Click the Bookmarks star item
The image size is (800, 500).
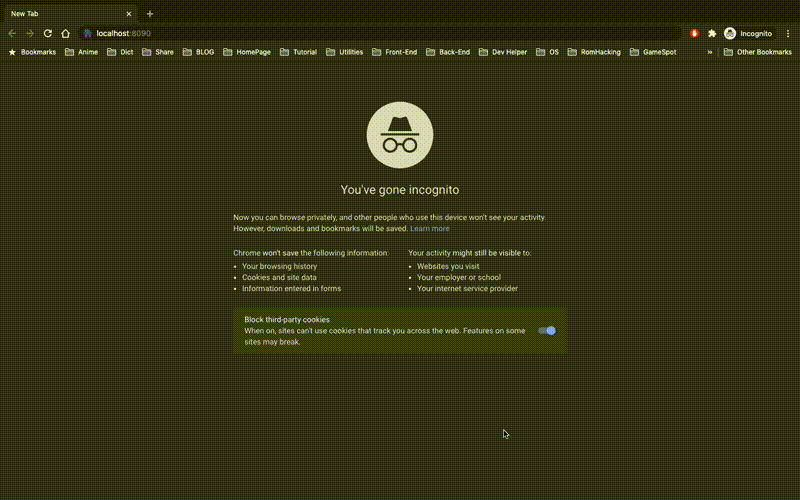(x=32, y=52)
